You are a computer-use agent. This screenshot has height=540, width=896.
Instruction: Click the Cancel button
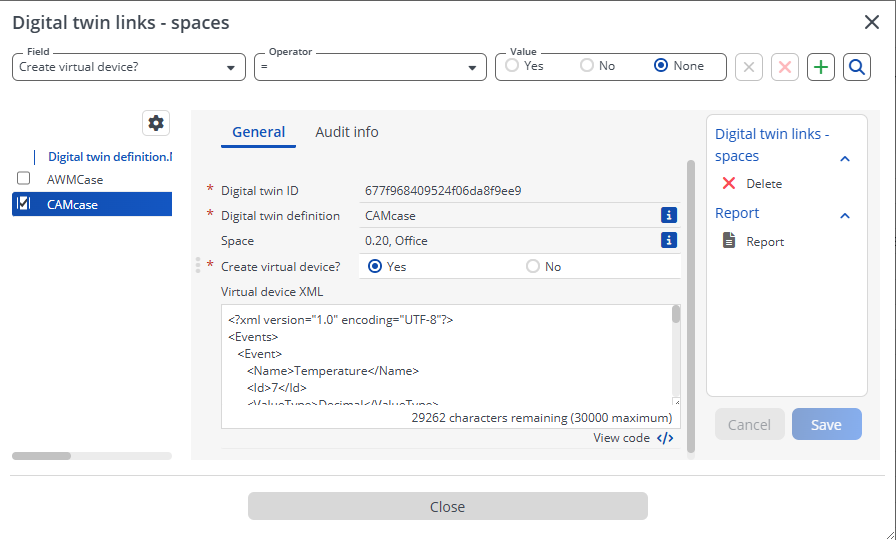coord(749,425)
